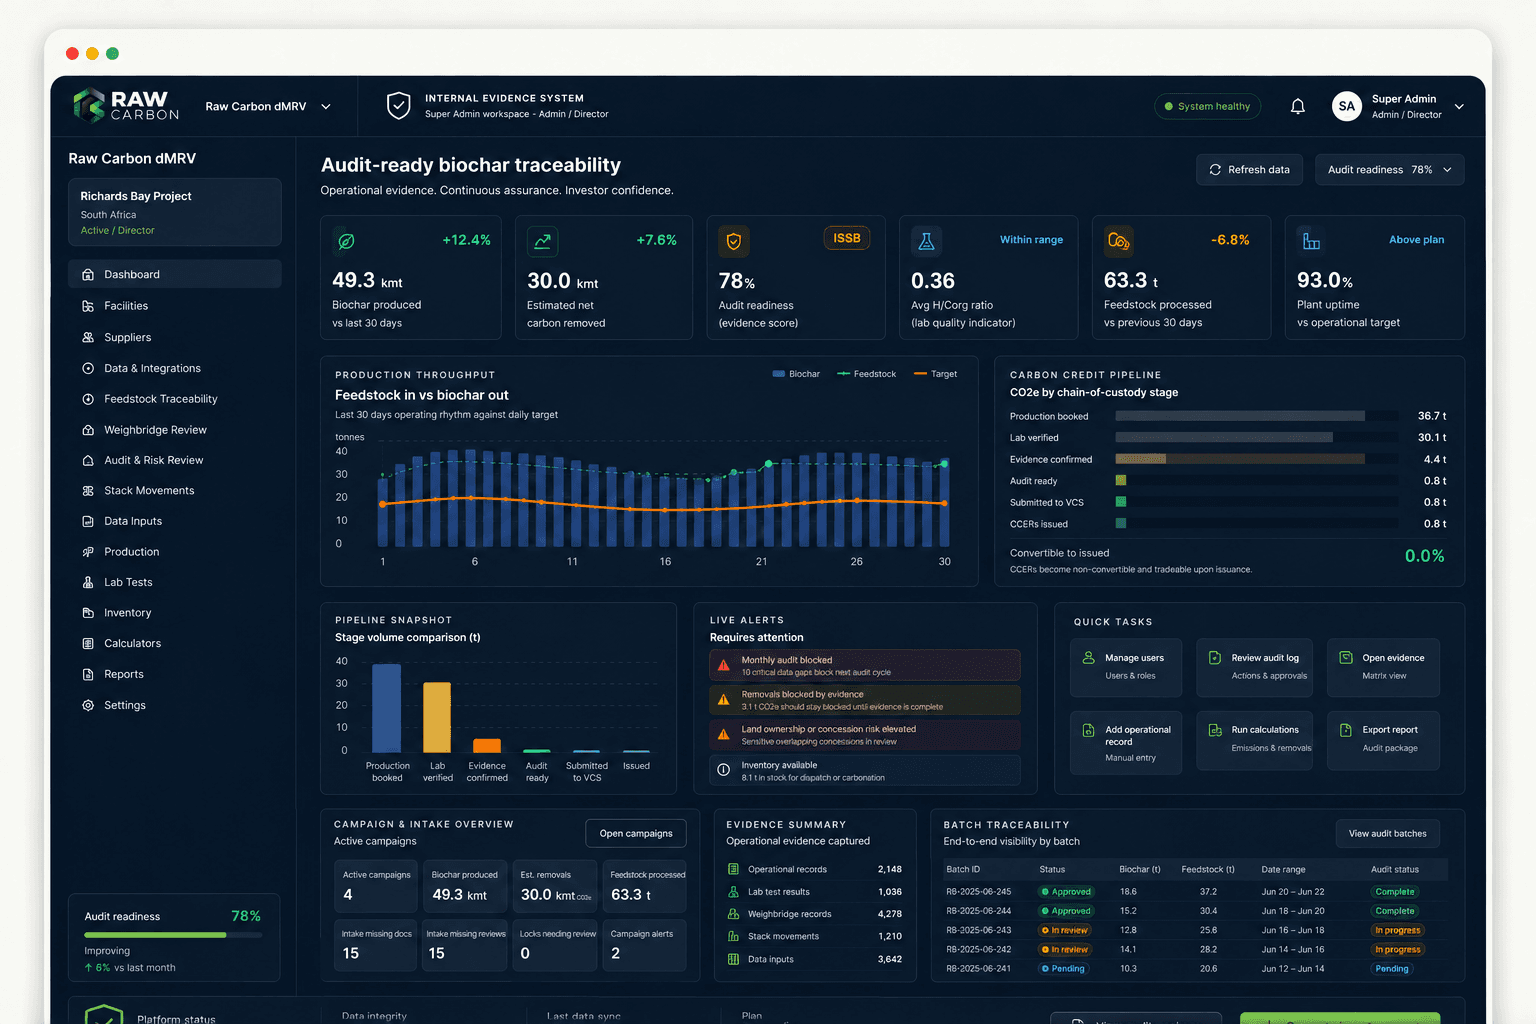Click the System healthy status badge
The height and width of the screenshot is (1024, 1536).
[1208, 106]
